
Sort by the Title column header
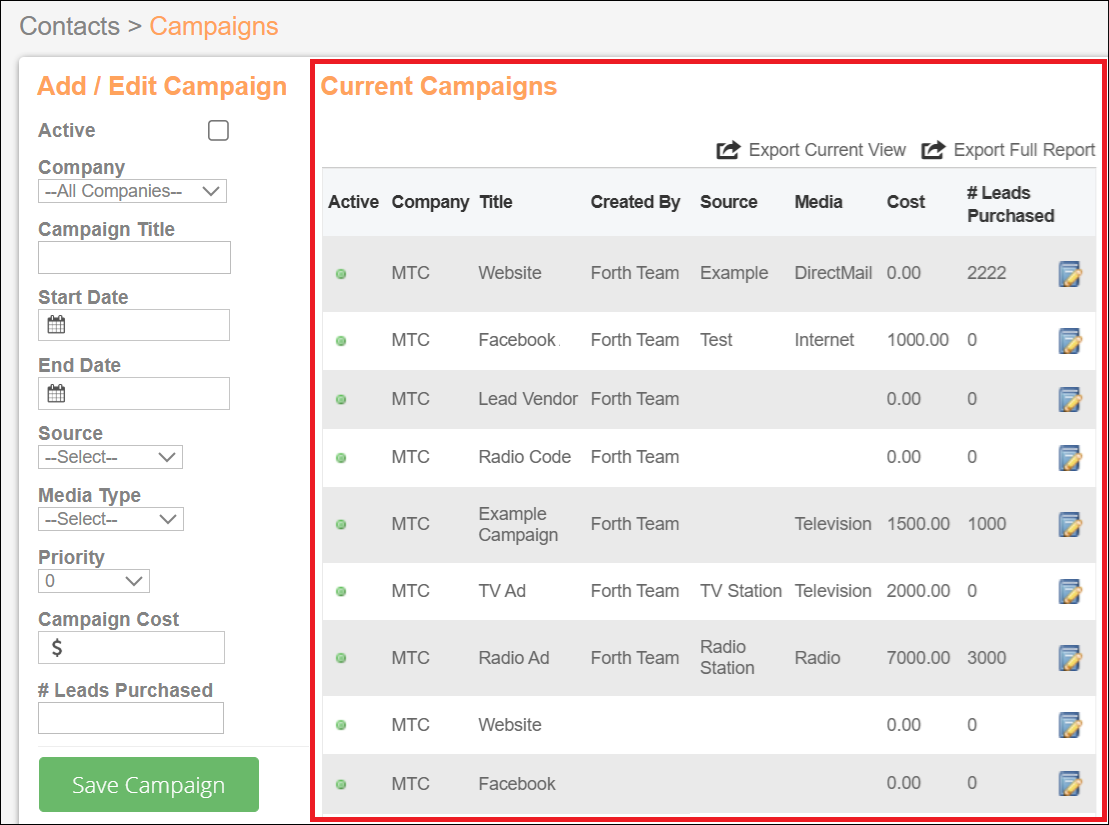[x=496, y=202]
